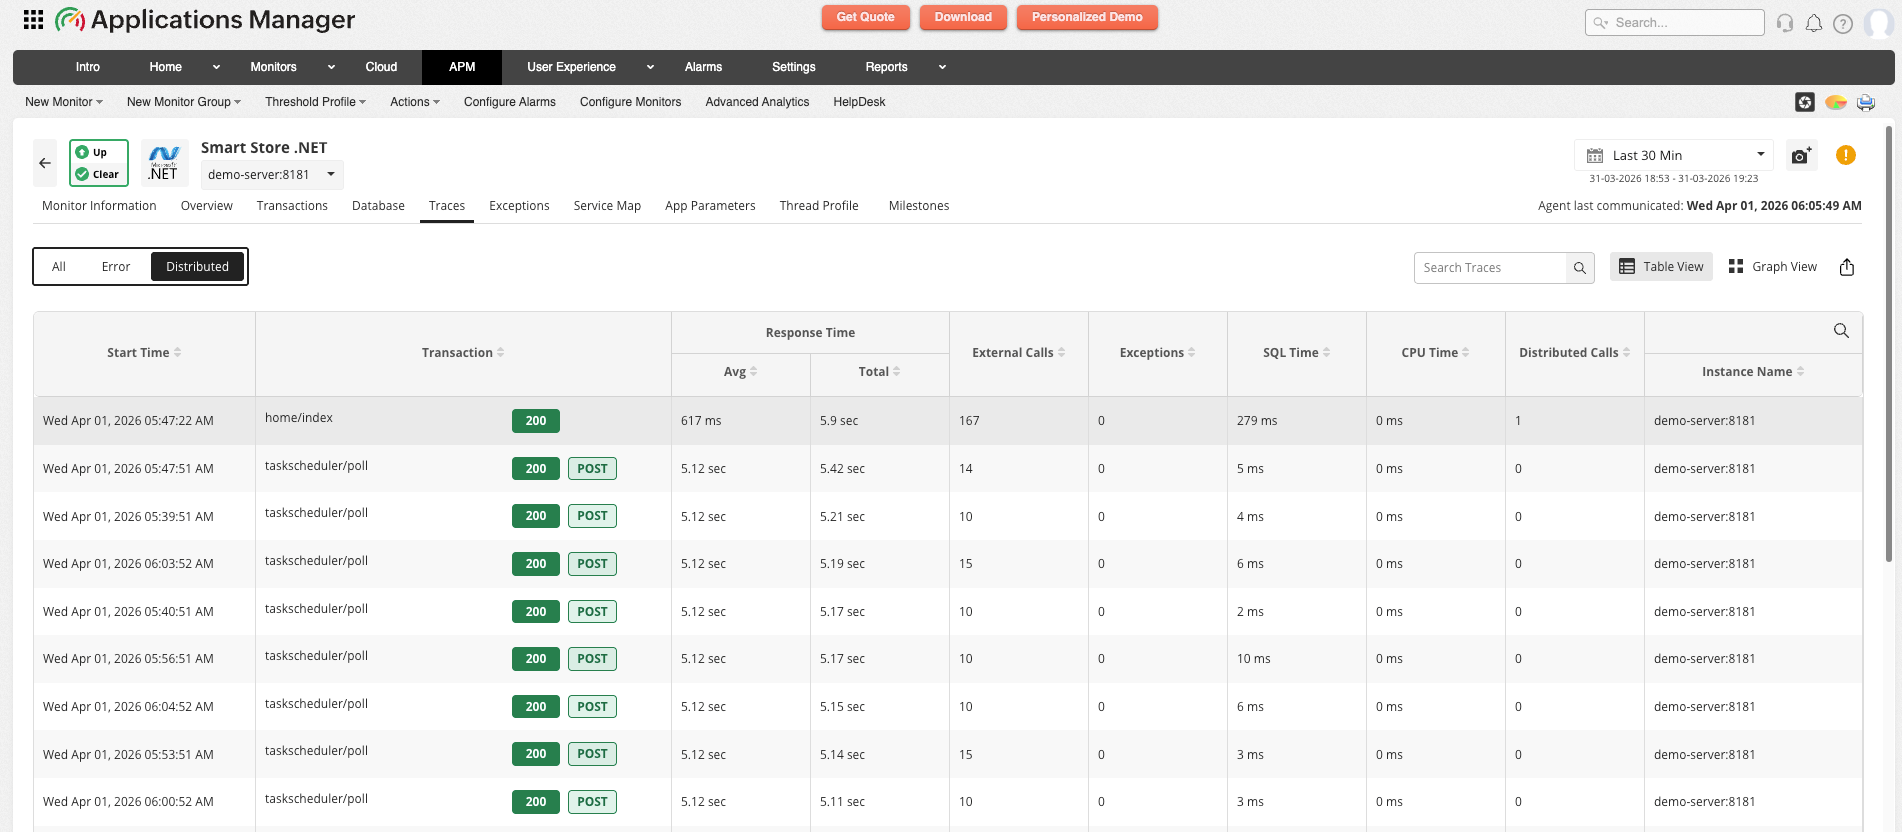
Task: Open the apps grid launcher icon
Action: click(33, 19)
